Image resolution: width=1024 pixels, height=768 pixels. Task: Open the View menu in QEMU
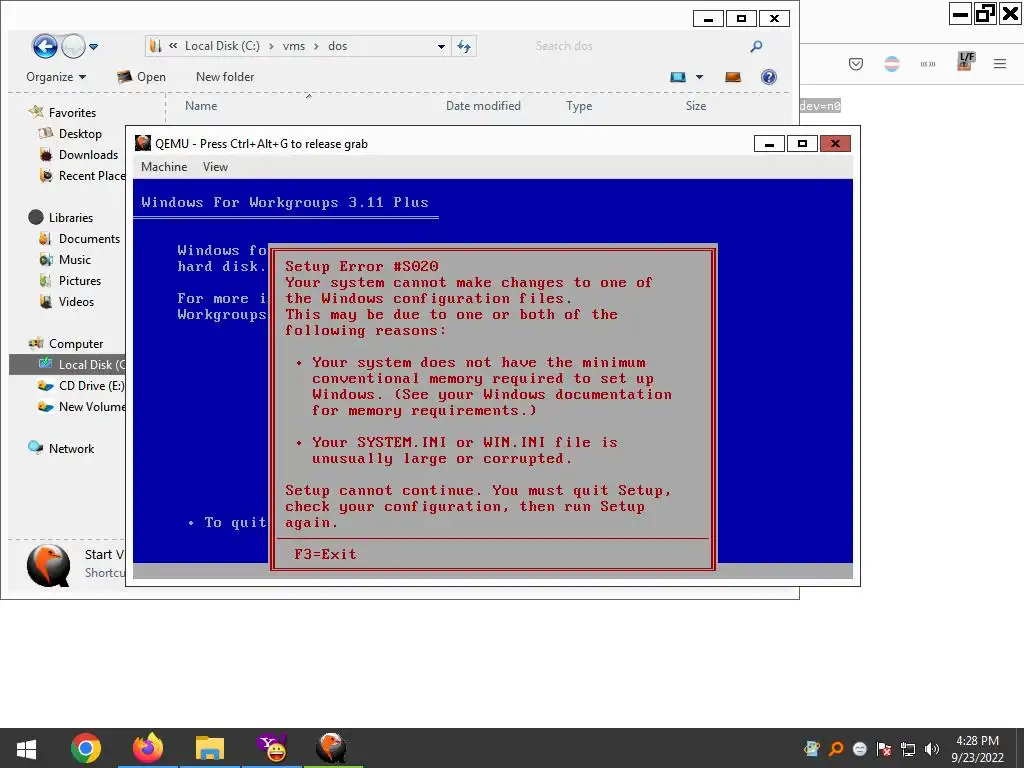(215, 167)
